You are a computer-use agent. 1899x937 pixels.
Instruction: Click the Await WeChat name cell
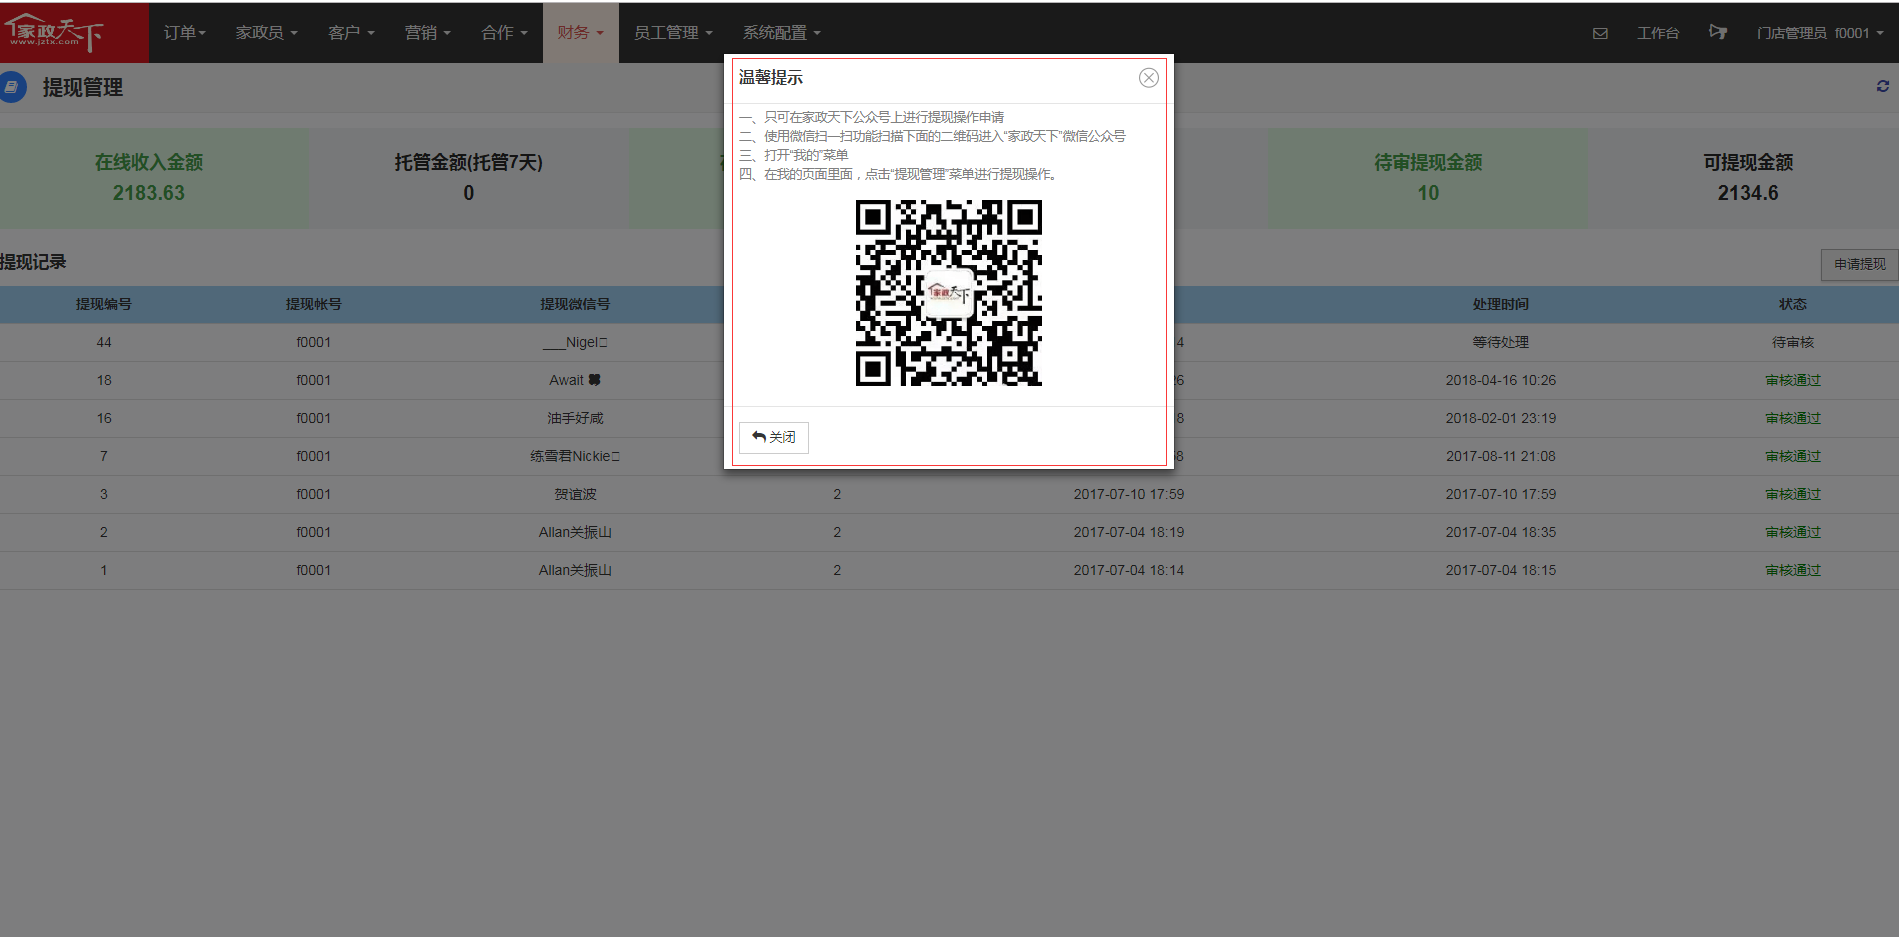tap(575, 380)
